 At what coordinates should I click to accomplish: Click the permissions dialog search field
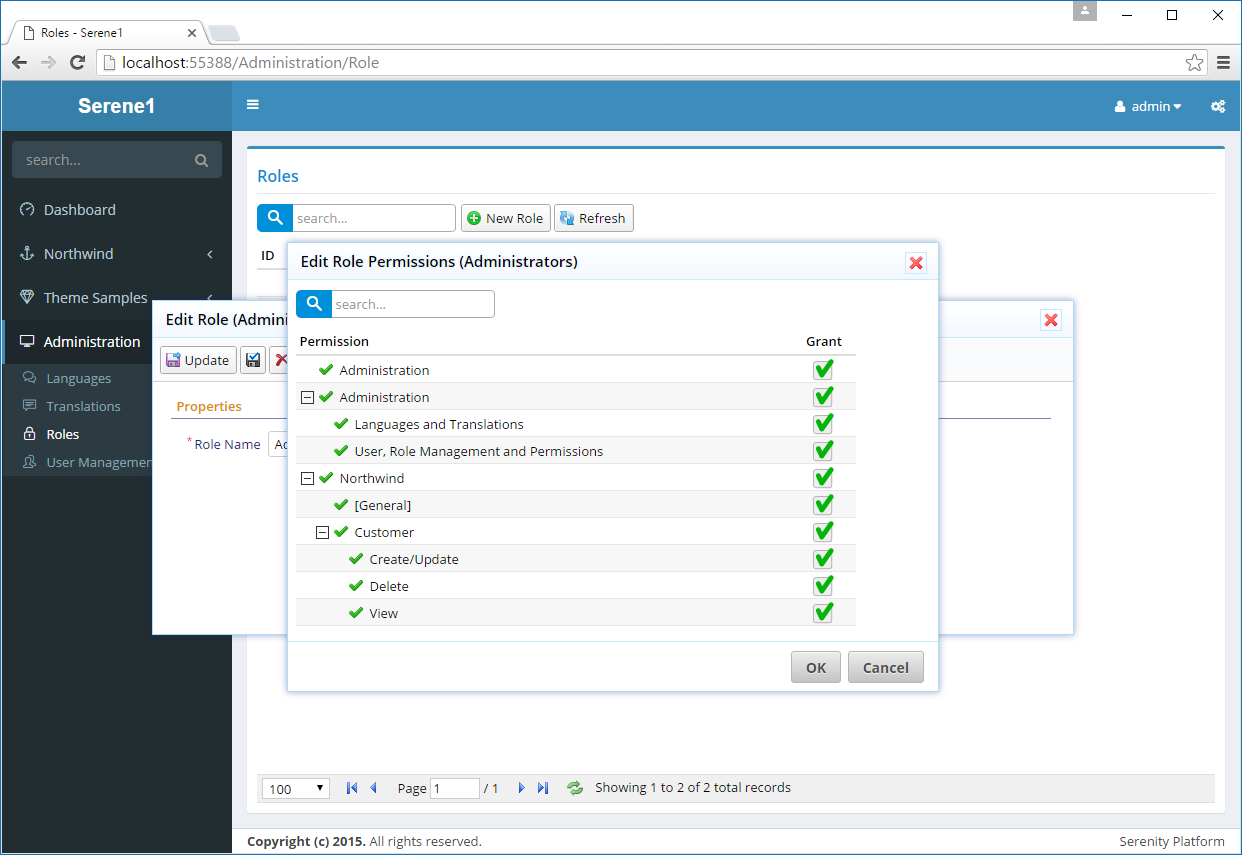(412, 304)
